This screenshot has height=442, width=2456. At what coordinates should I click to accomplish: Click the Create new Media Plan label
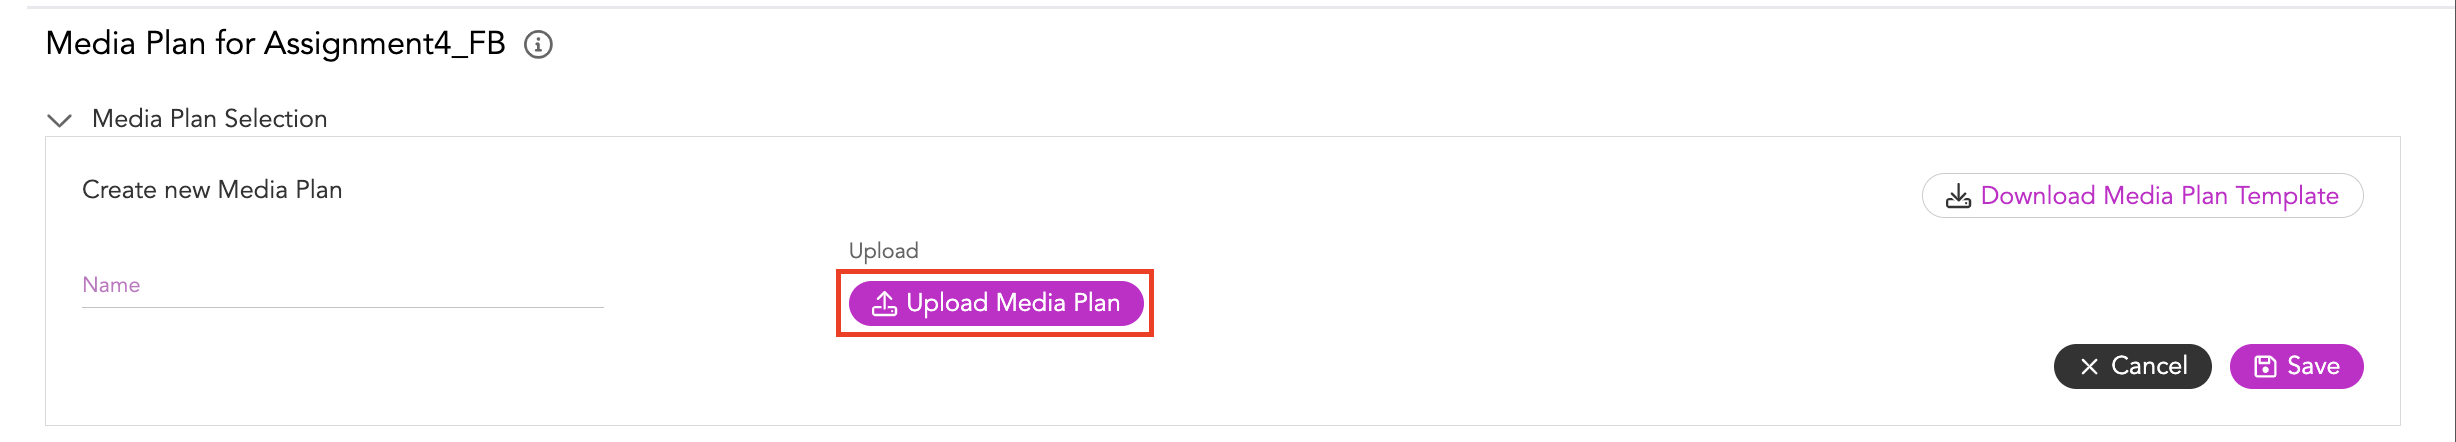point(212,190)
